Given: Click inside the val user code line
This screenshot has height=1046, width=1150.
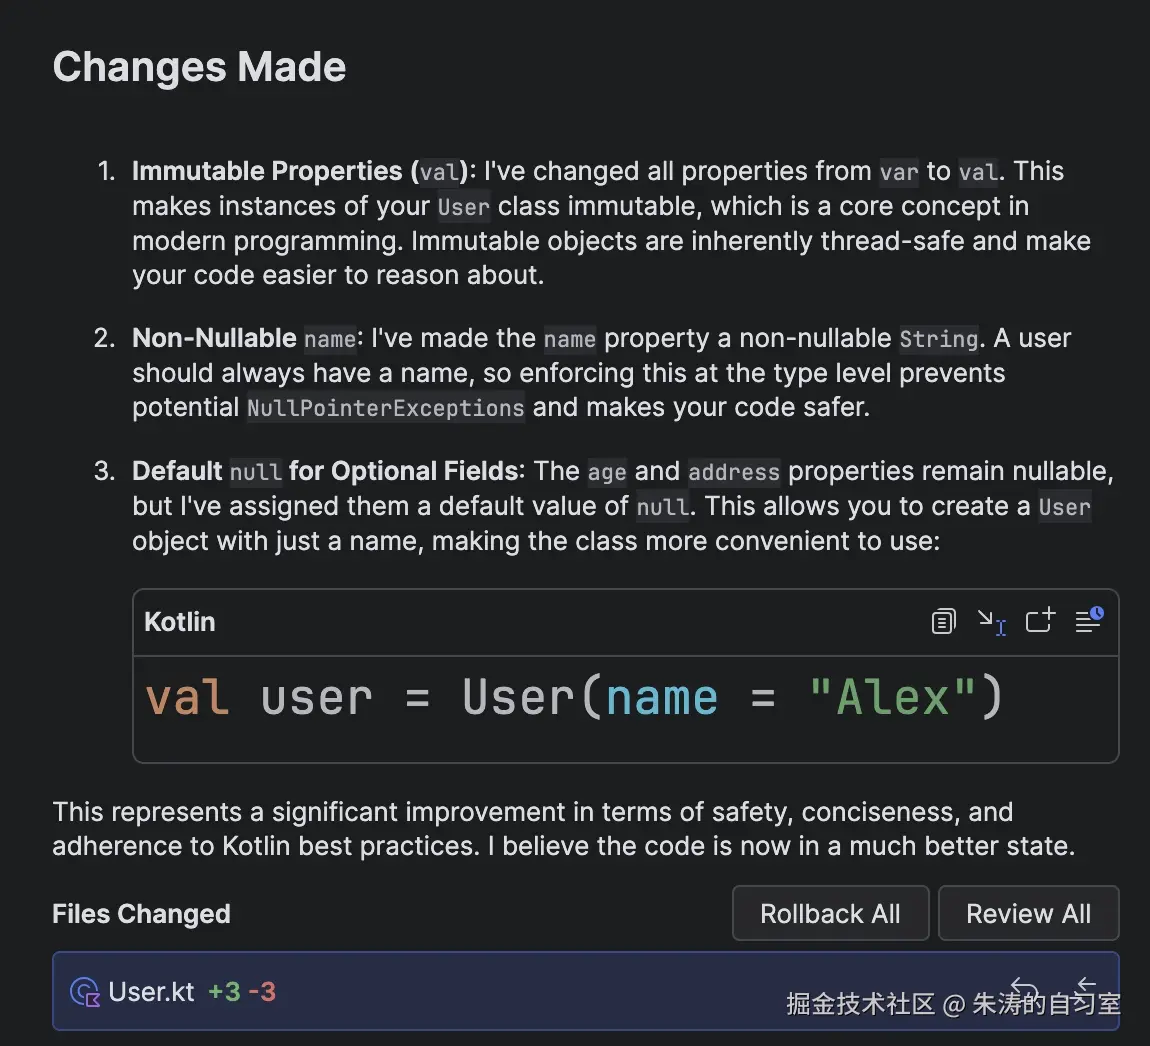Looking at the screenshot, I should click(x=573, y=698).
